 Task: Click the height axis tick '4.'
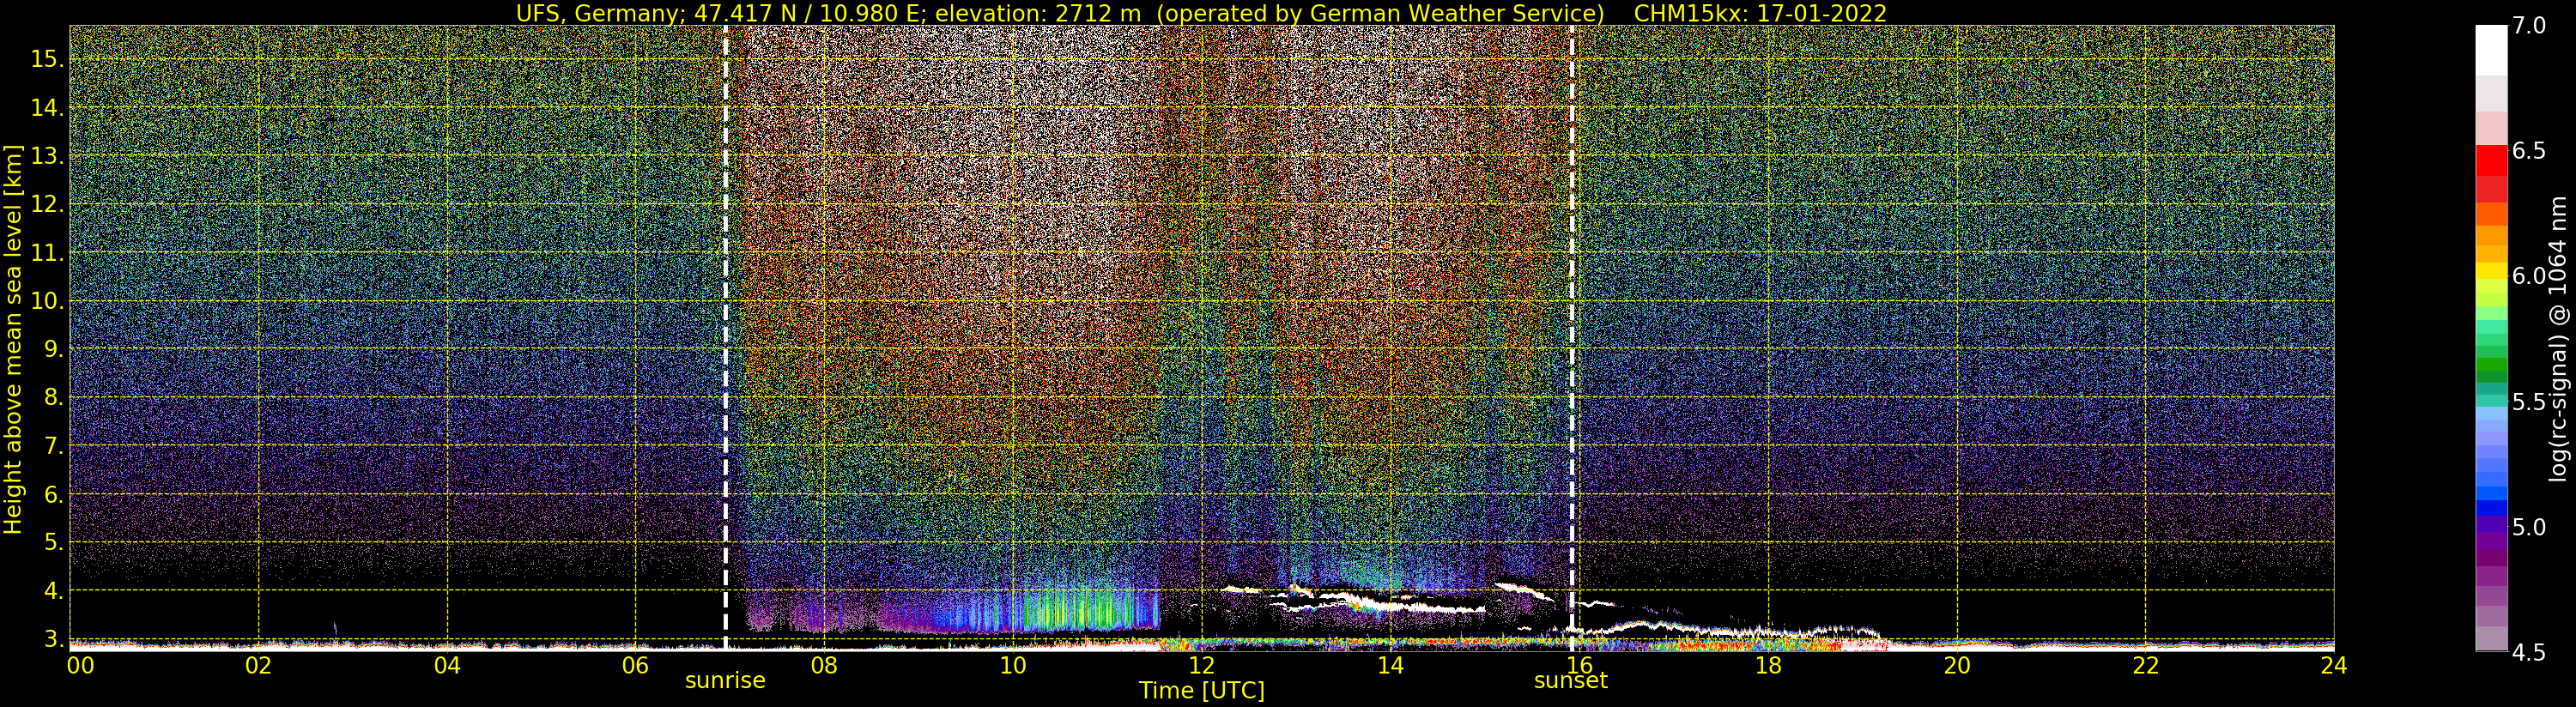54,591
